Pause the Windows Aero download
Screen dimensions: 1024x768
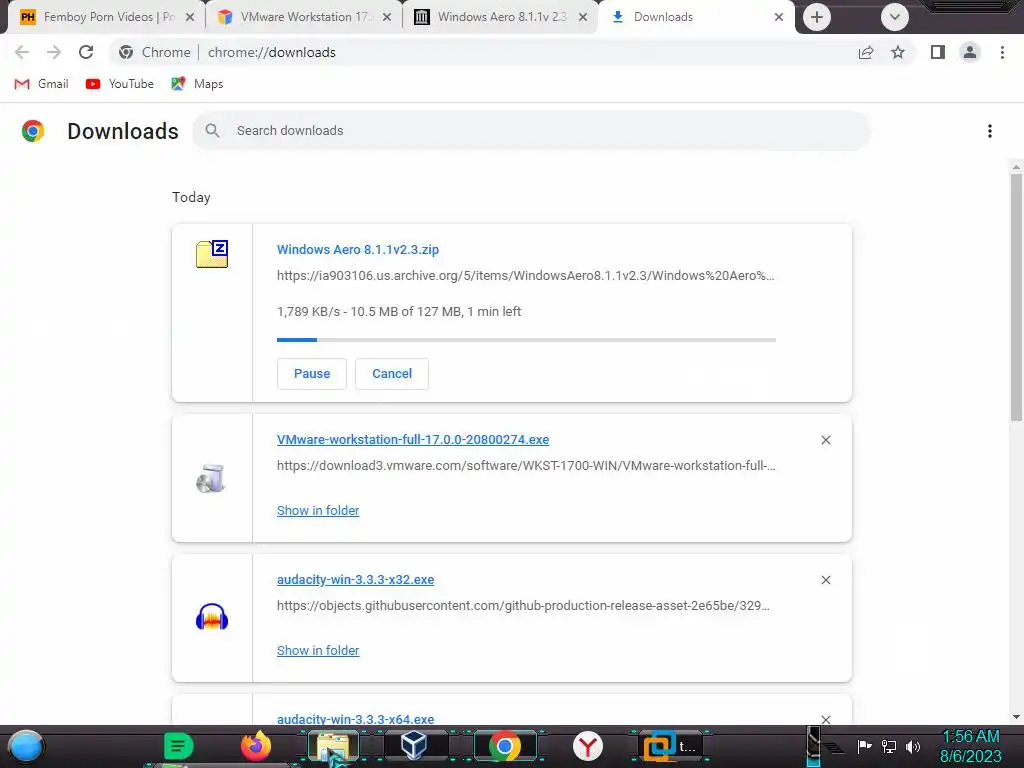[312, 374]
